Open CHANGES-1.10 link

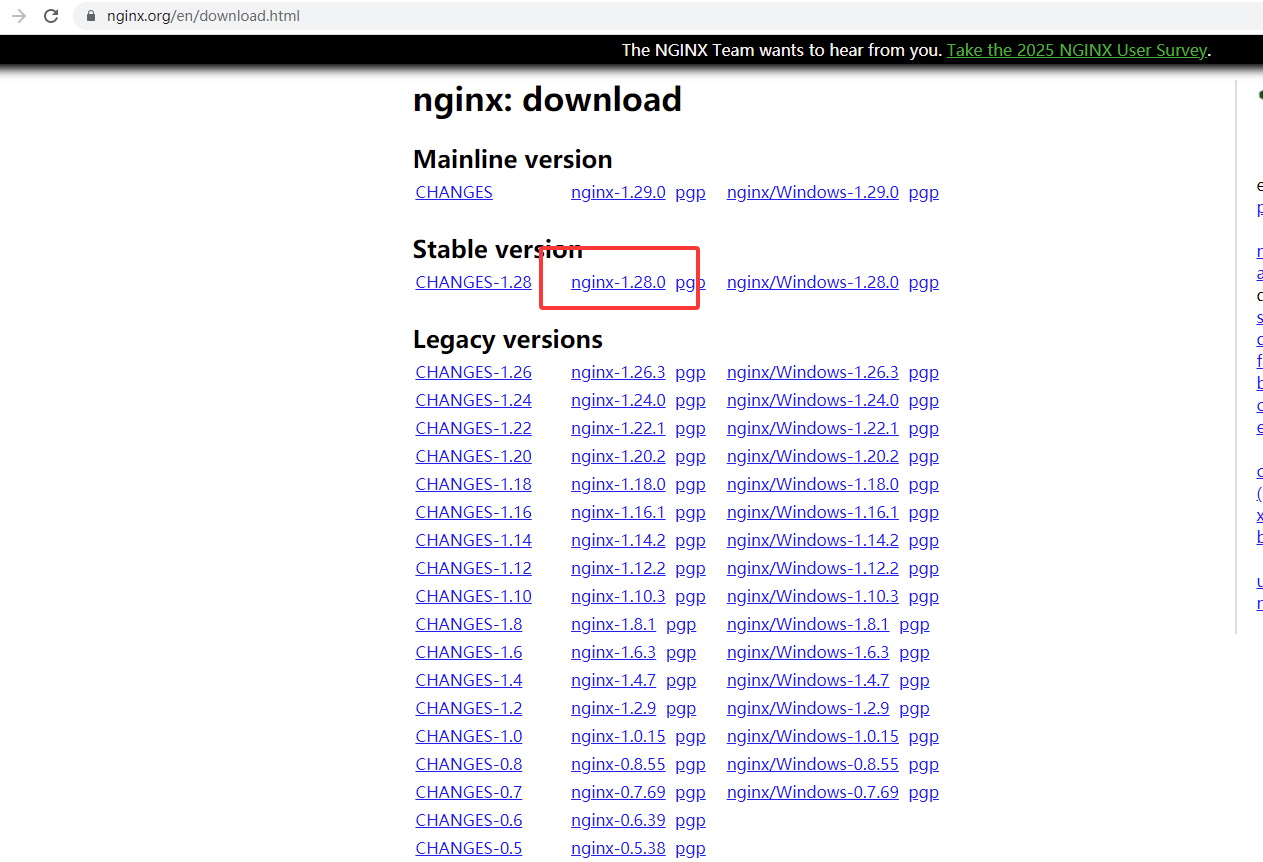(474, 596)
